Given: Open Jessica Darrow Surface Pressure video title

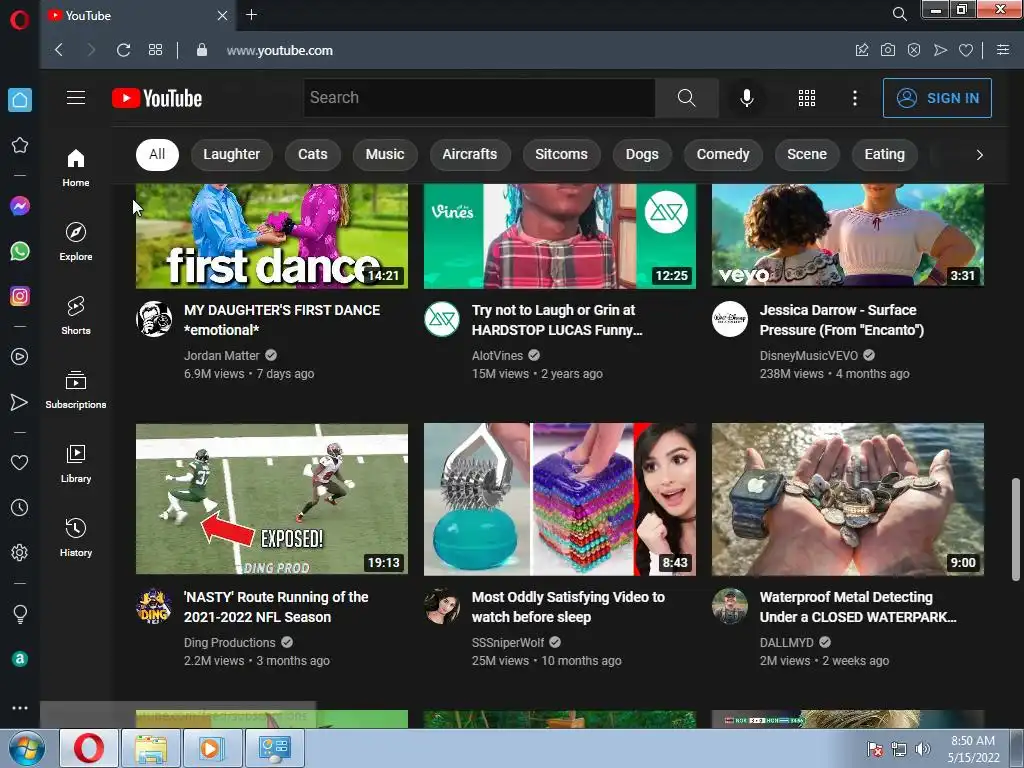Looking at the screenshot, I should 842,320.
